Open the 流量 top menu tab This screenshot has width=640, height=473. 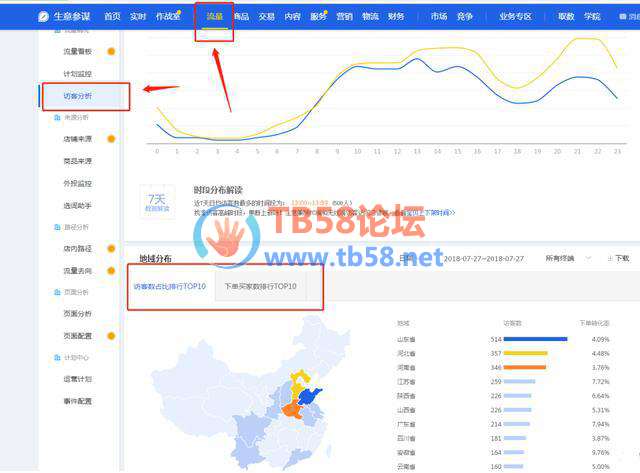tap(215, 17)
